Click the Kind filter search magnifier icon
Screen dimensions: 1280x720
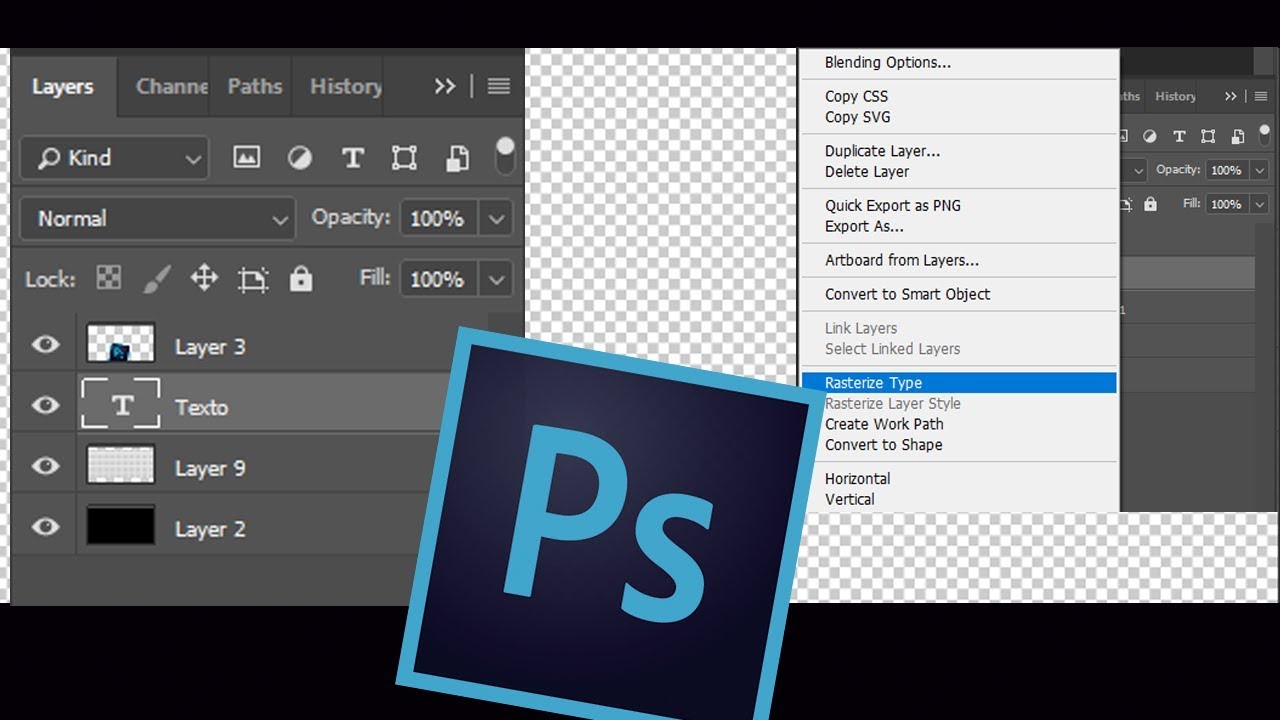click(x=48, y=158)
